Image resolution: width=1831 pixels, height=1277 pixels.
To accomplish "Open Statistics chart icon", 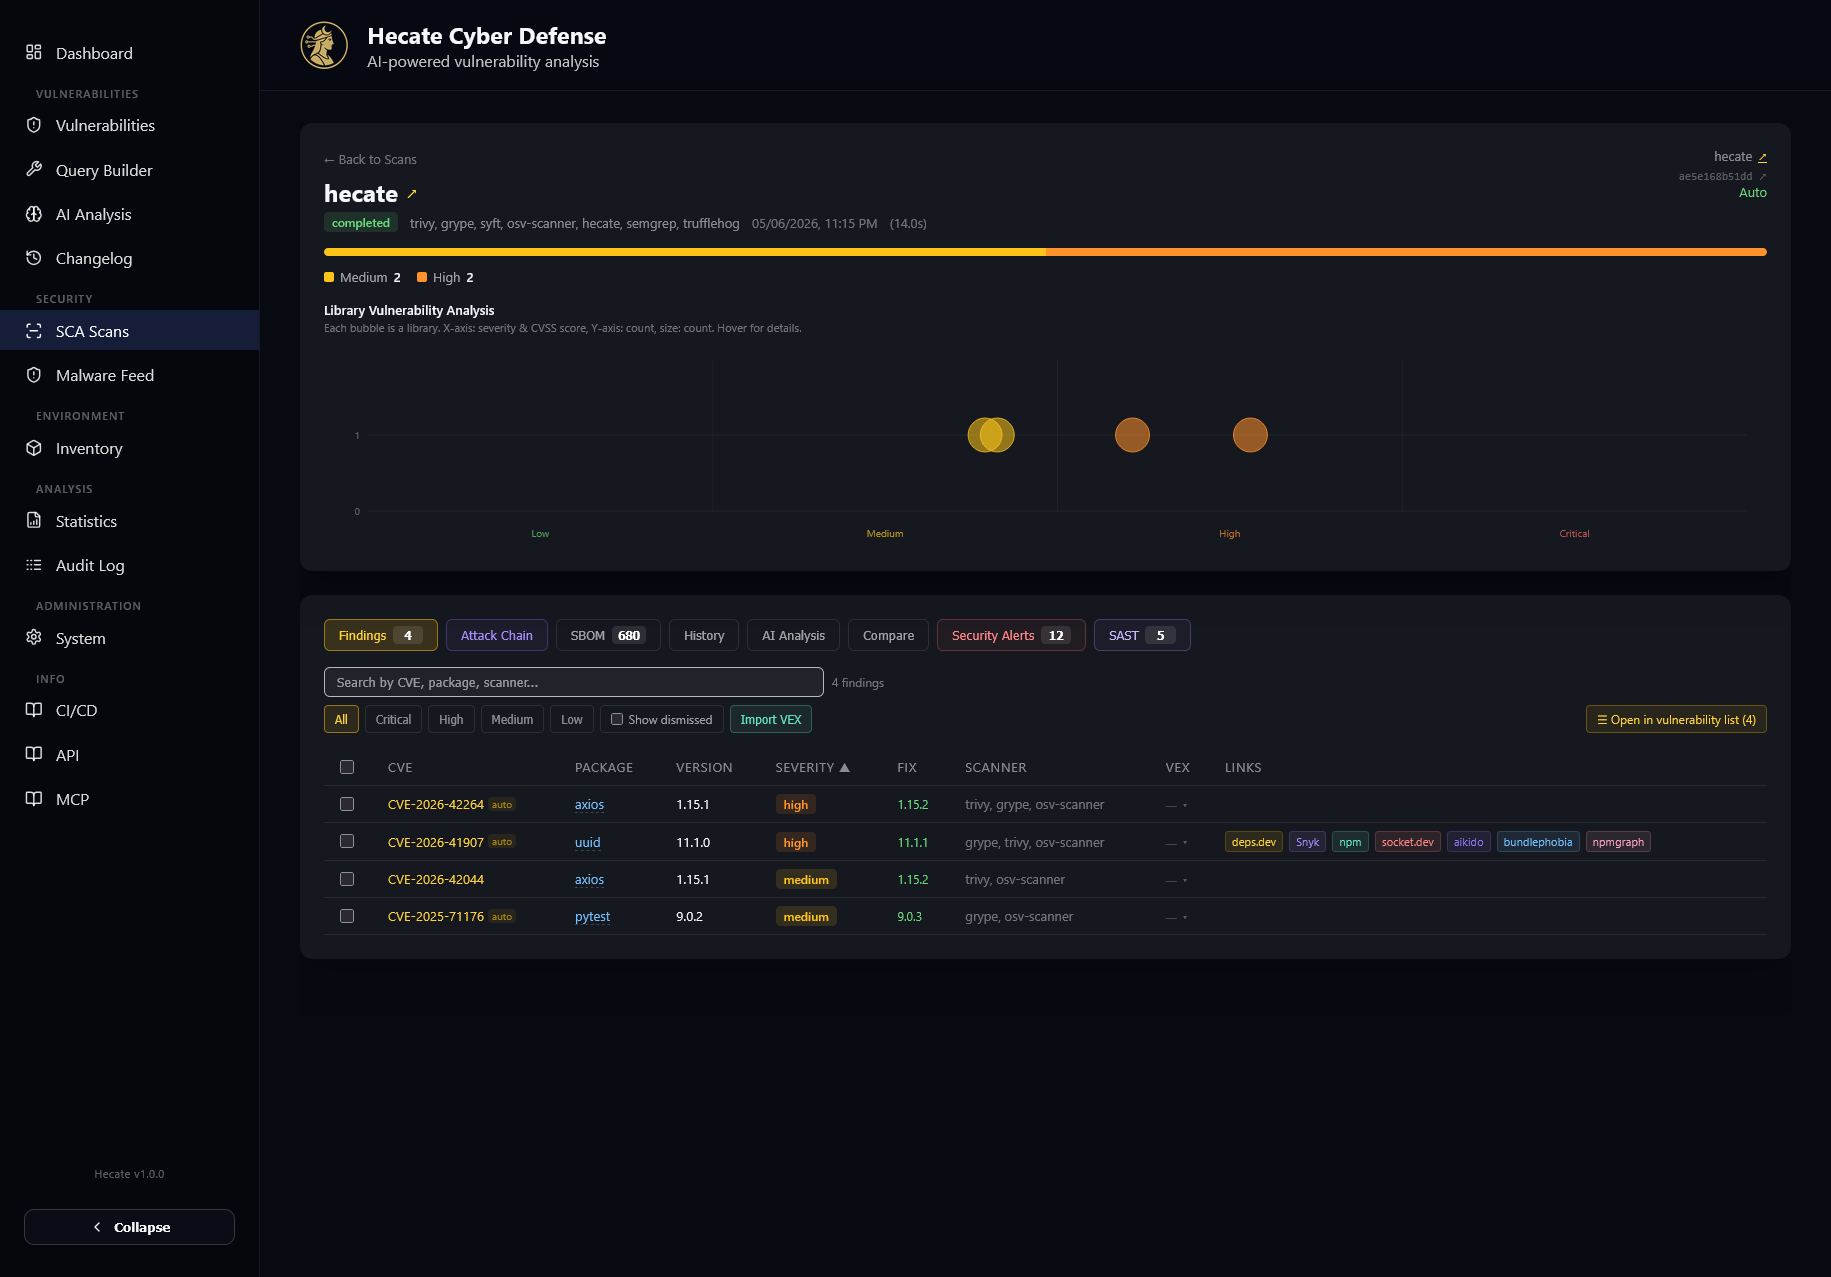I will [x=34, y=520].
